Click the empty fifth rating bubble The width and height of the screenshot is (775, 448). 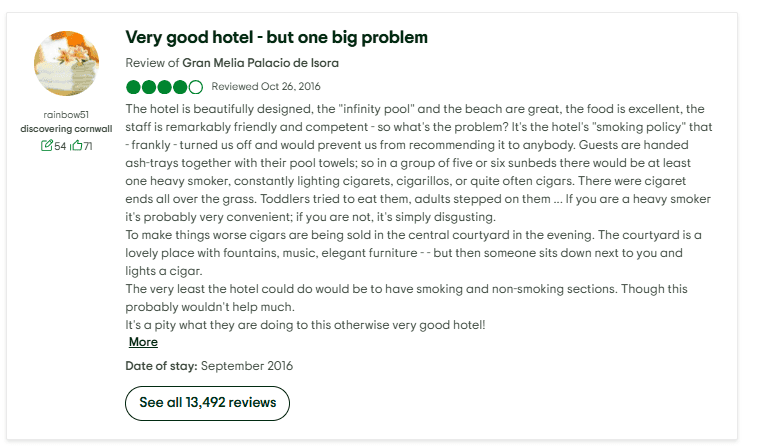[x=196, y=87]
